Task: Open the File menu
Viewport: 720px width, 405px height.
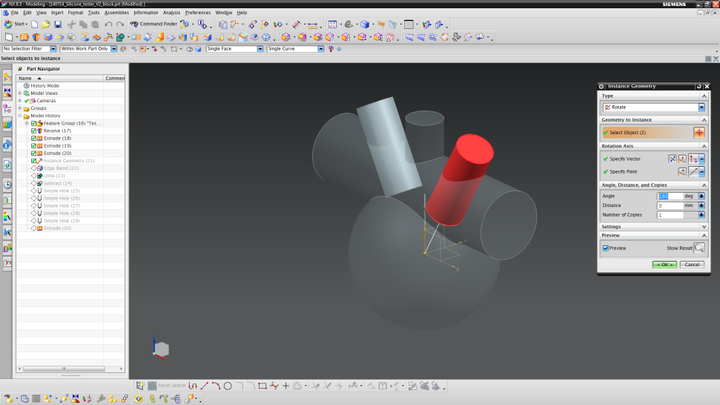Action: (15, 13)
